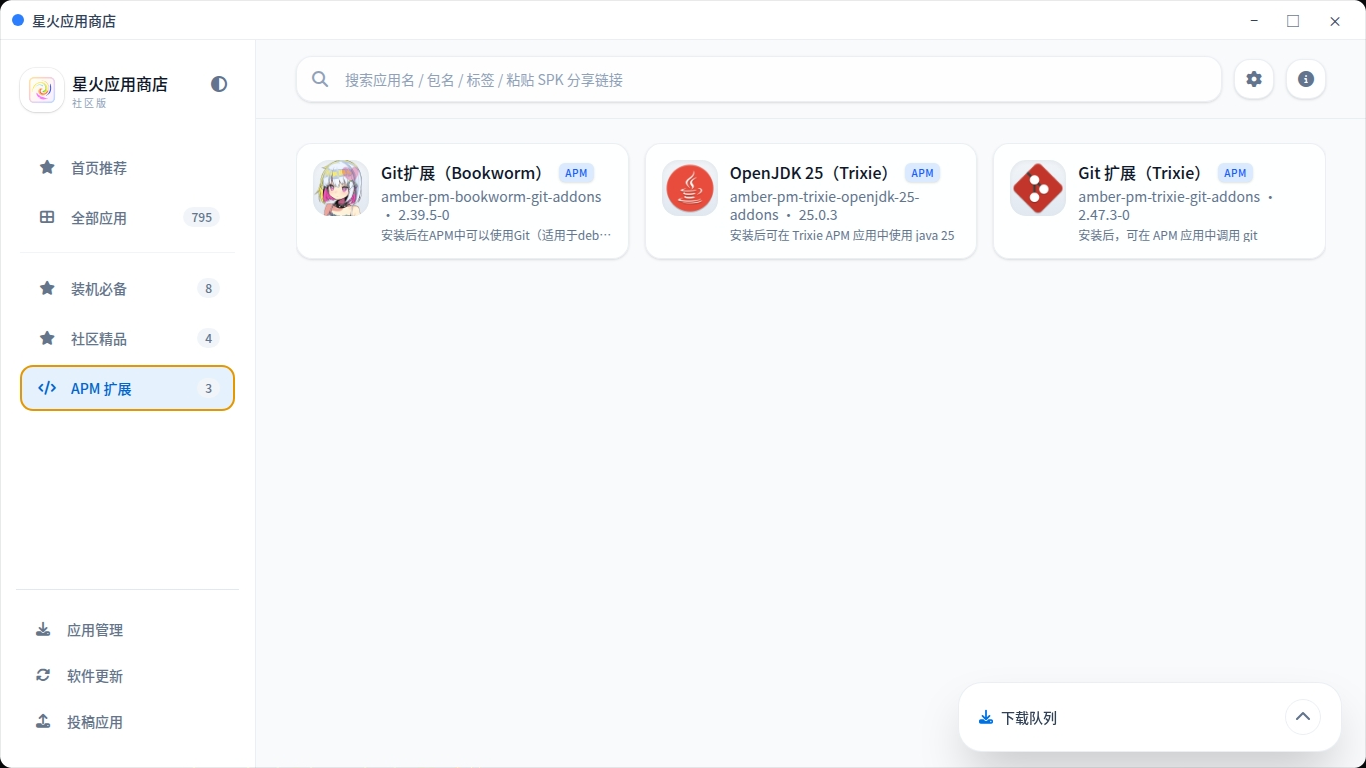Click the Git扩展 Bookworm anime avatar icon
1366x768 pixels.
pos(341,188)
